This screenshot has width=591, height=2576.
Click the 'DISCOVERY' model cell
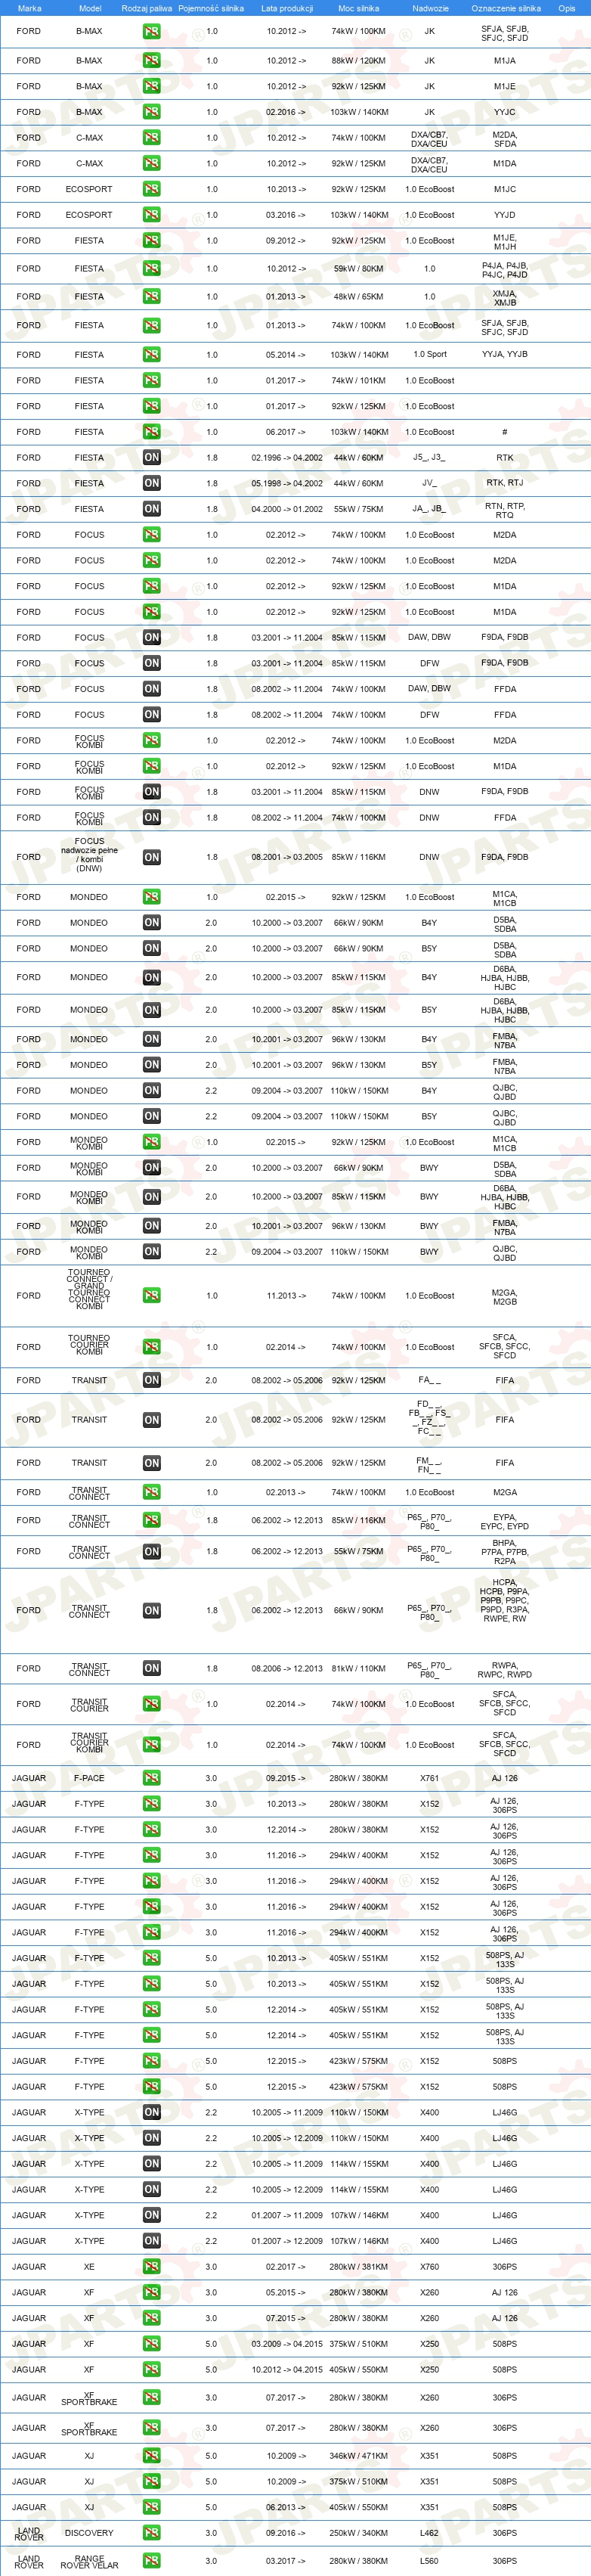click(89, 2533)
